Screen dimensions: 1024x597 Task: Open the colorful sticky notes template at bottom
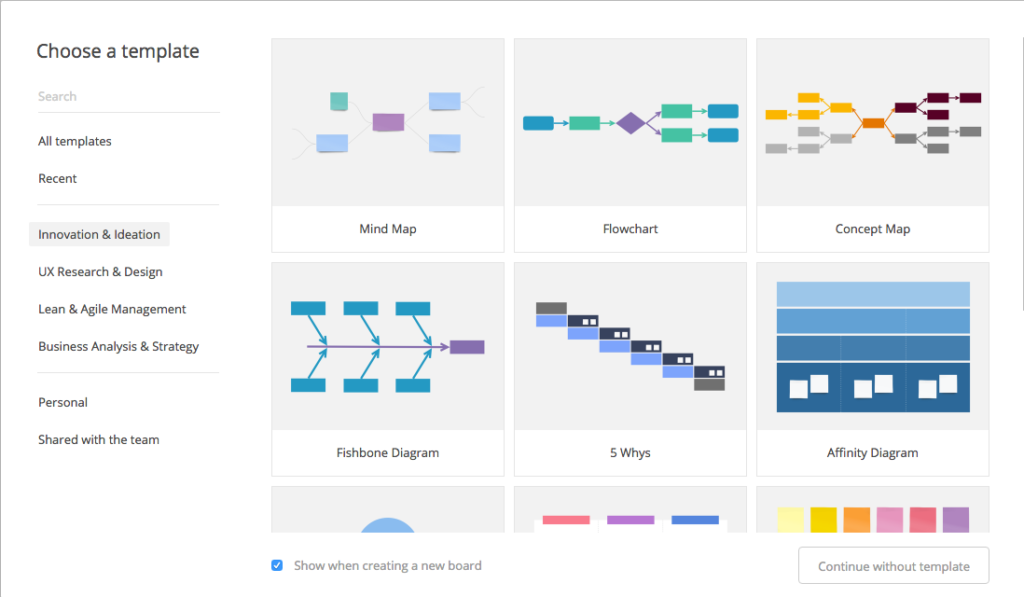pos(872,509)
